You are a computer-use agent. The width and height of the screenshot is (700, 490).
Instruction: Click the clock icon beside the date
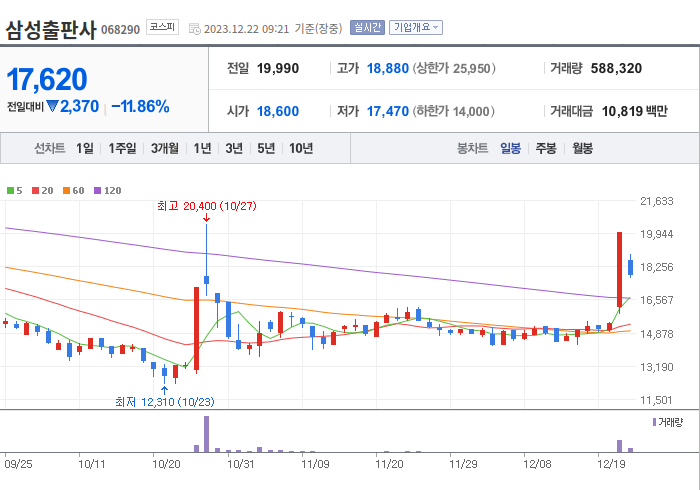pos(195,29)
